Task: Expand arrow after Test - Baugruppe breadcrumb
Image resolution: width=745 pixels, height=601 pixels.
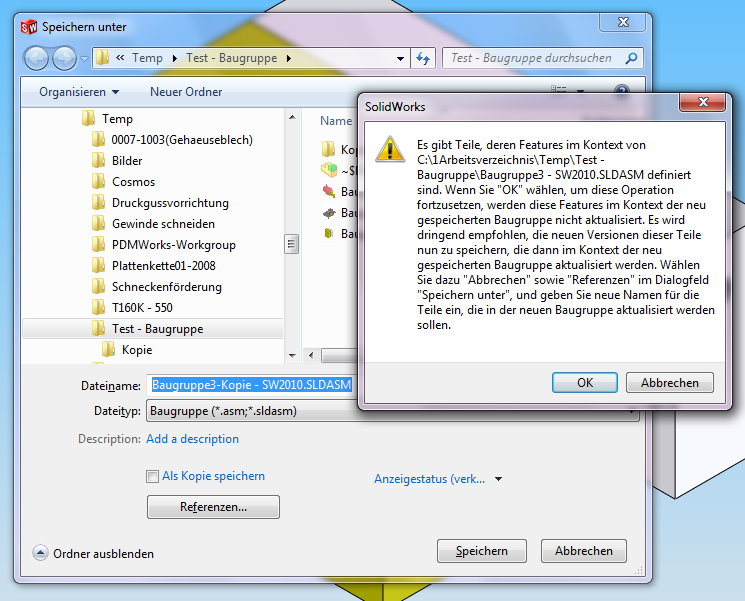Action: click(x=288, y=58)
